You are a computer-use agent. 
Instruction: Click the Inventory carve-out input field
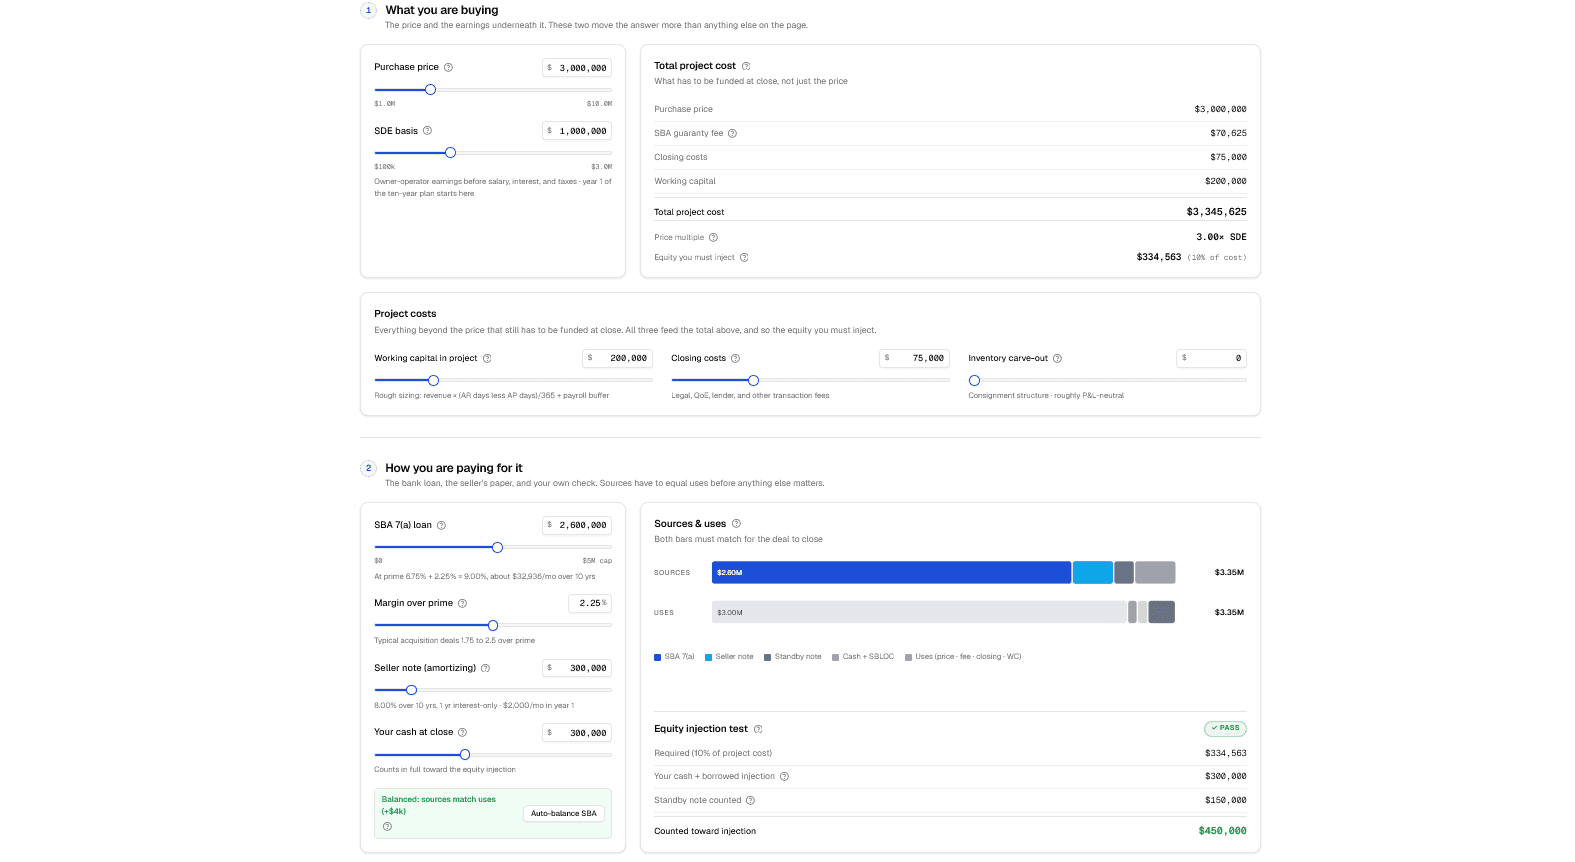tap(1211, 358)
